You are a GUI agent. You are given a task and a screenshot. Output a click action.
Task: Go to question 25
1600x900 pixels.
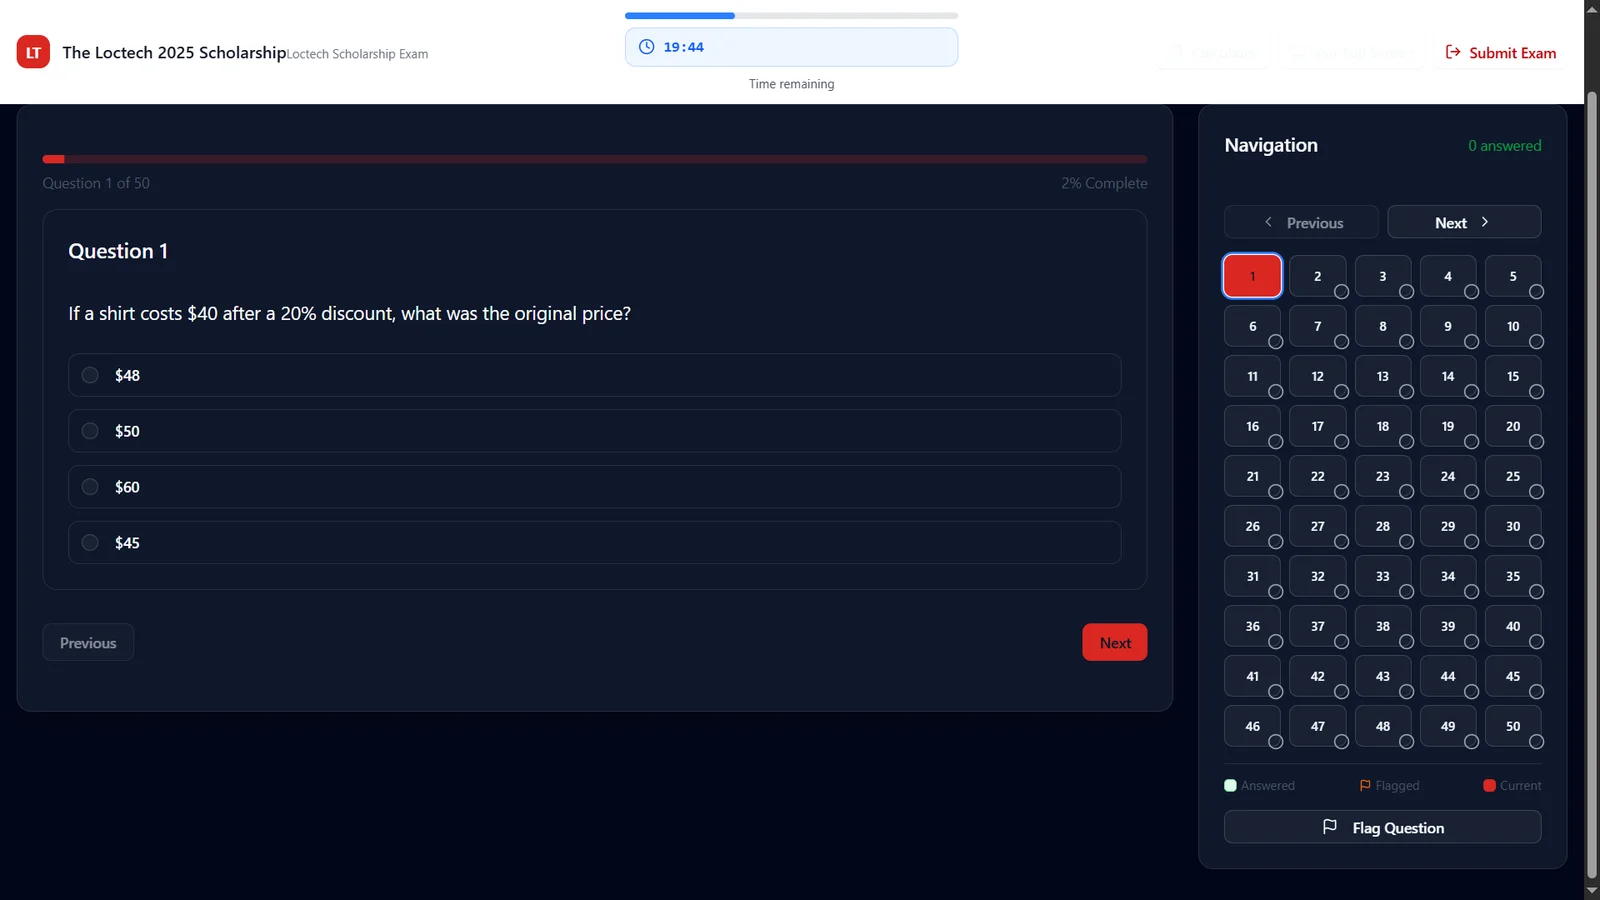(1513, 476)
